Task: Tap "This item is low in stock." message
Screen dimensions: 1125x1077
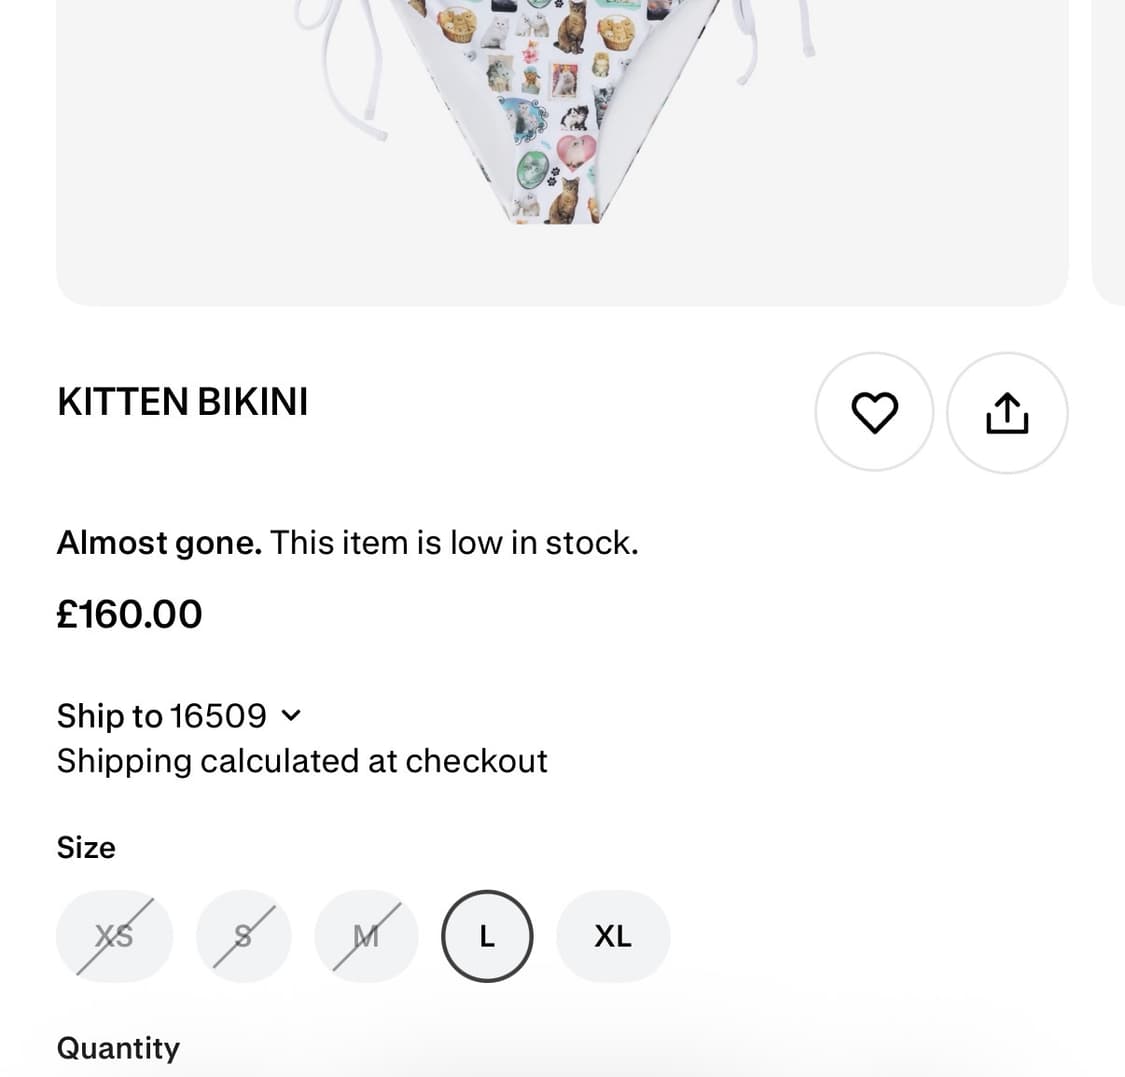Action: point(454,543)
